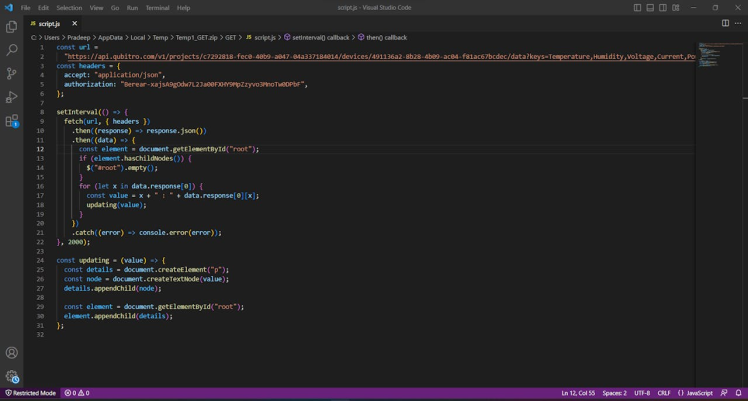Open the Source Control view
Viewport: 748px width, 401px height.
[x=12, y=74]
